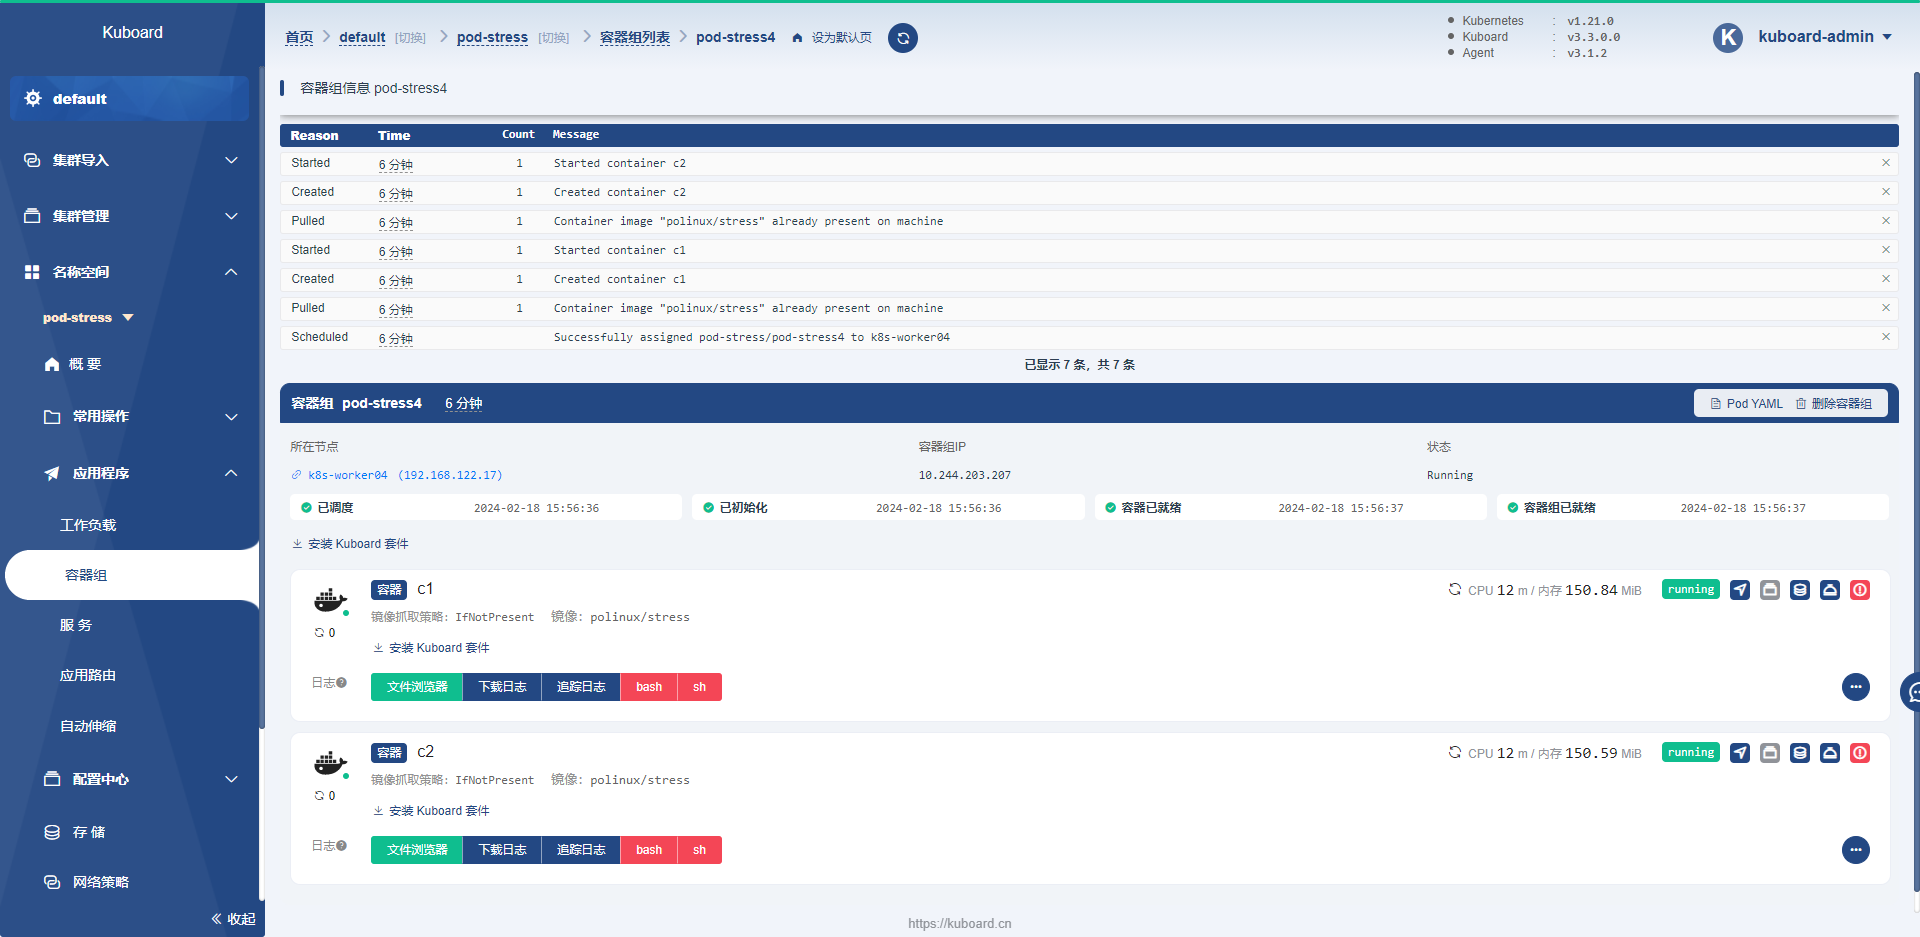
Task: Click the kuboard-admin K avatar
Action: coord(1728,38)
